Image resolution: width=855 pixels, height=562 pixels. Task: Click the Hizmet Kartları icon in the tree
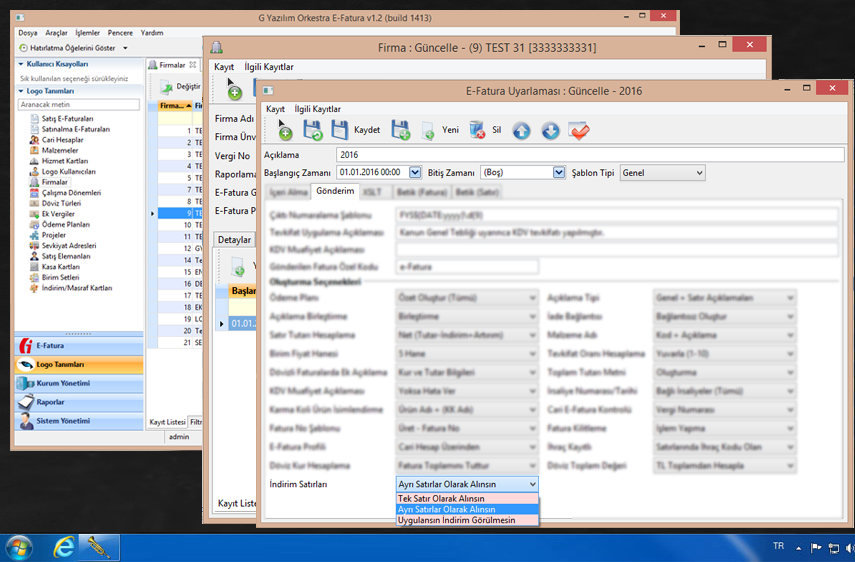34,161
